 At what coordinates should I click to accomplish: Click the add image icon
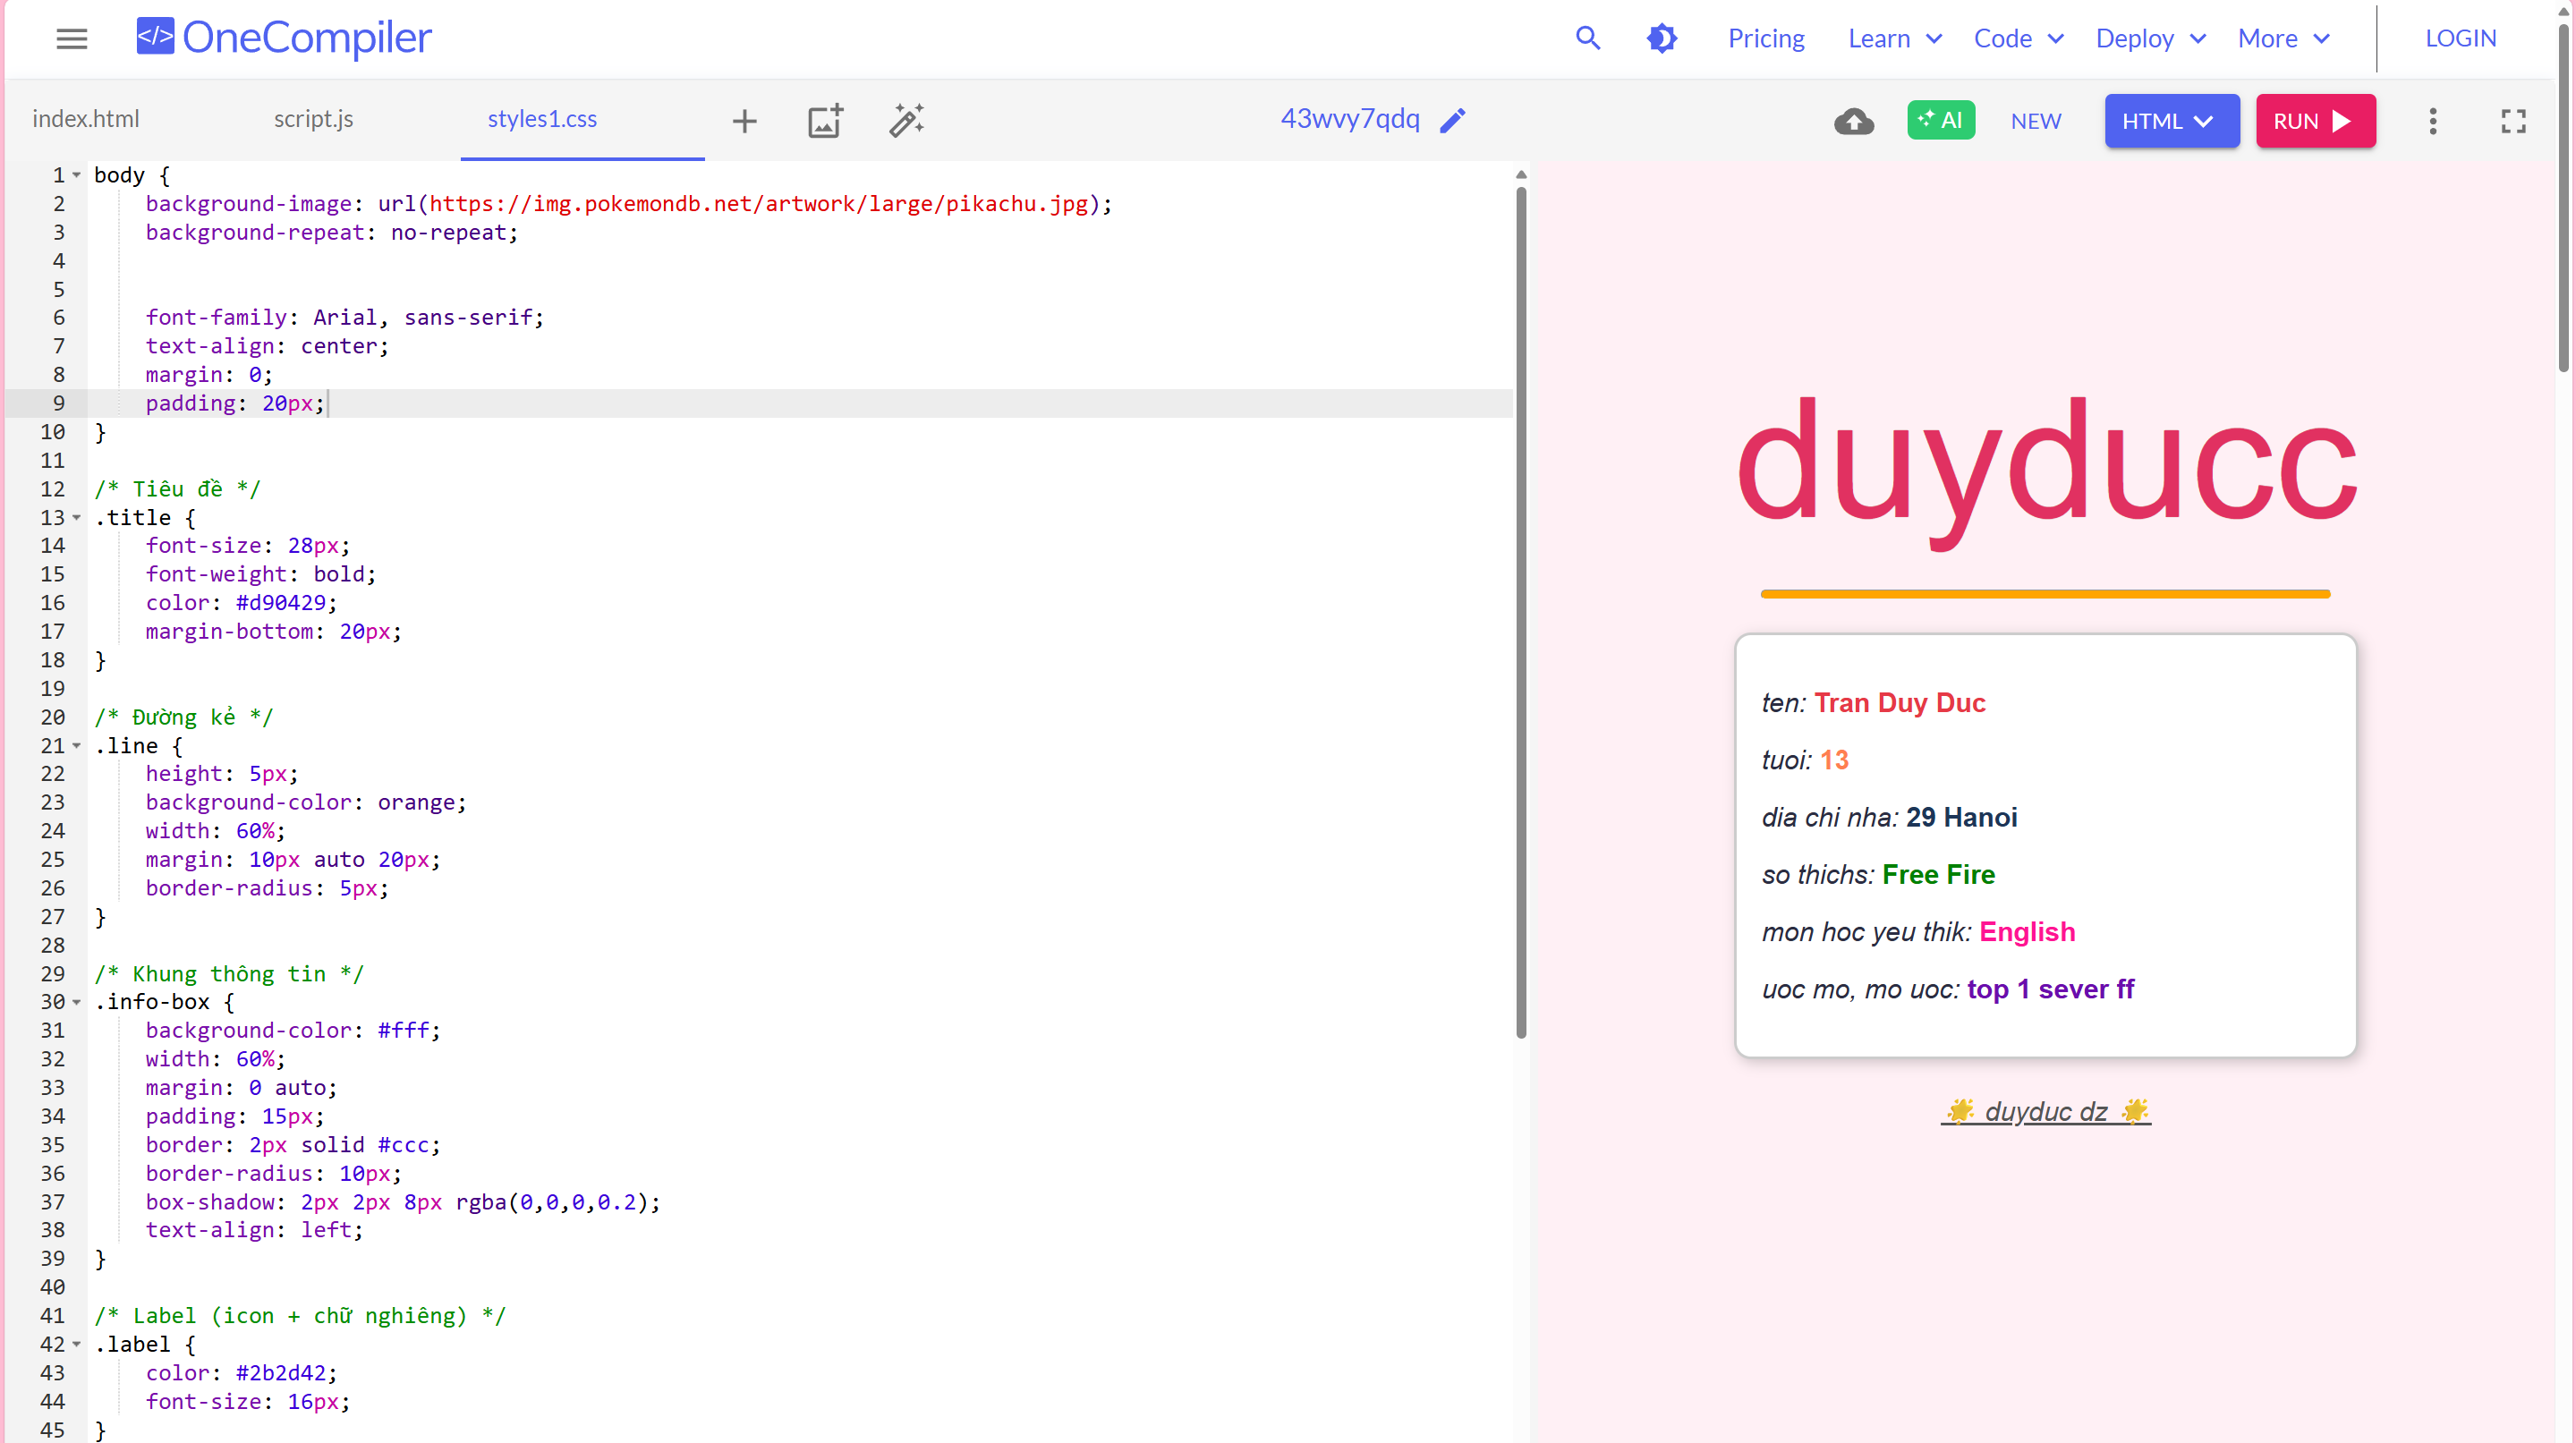click(824, 121)
